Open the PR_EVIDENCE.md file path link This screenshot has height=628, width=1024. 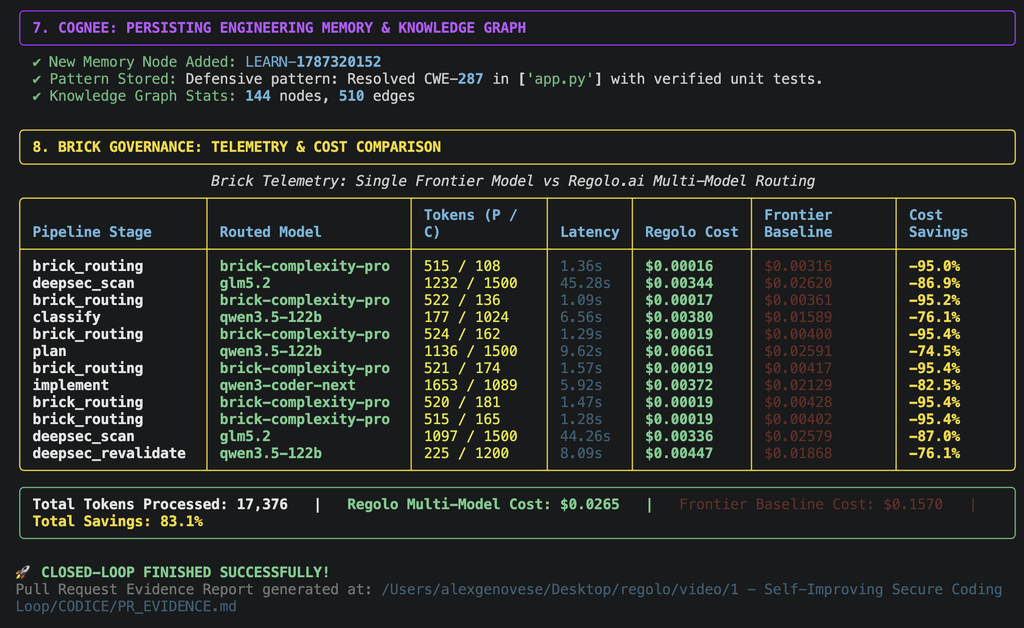pos(509,598)
